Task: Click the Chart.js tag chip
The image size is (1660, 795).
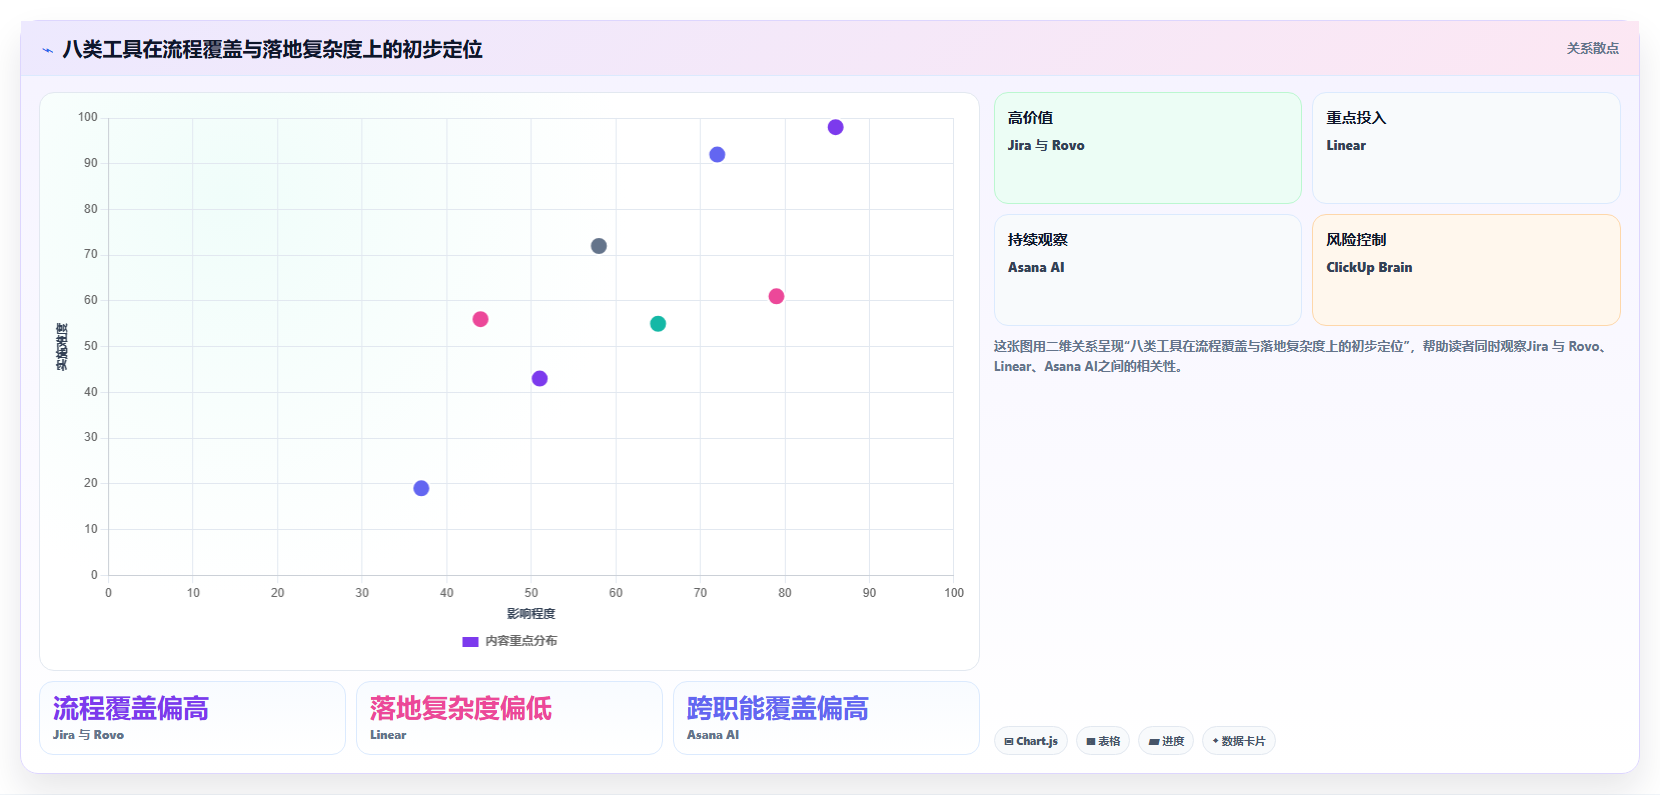Action: 1031,741
